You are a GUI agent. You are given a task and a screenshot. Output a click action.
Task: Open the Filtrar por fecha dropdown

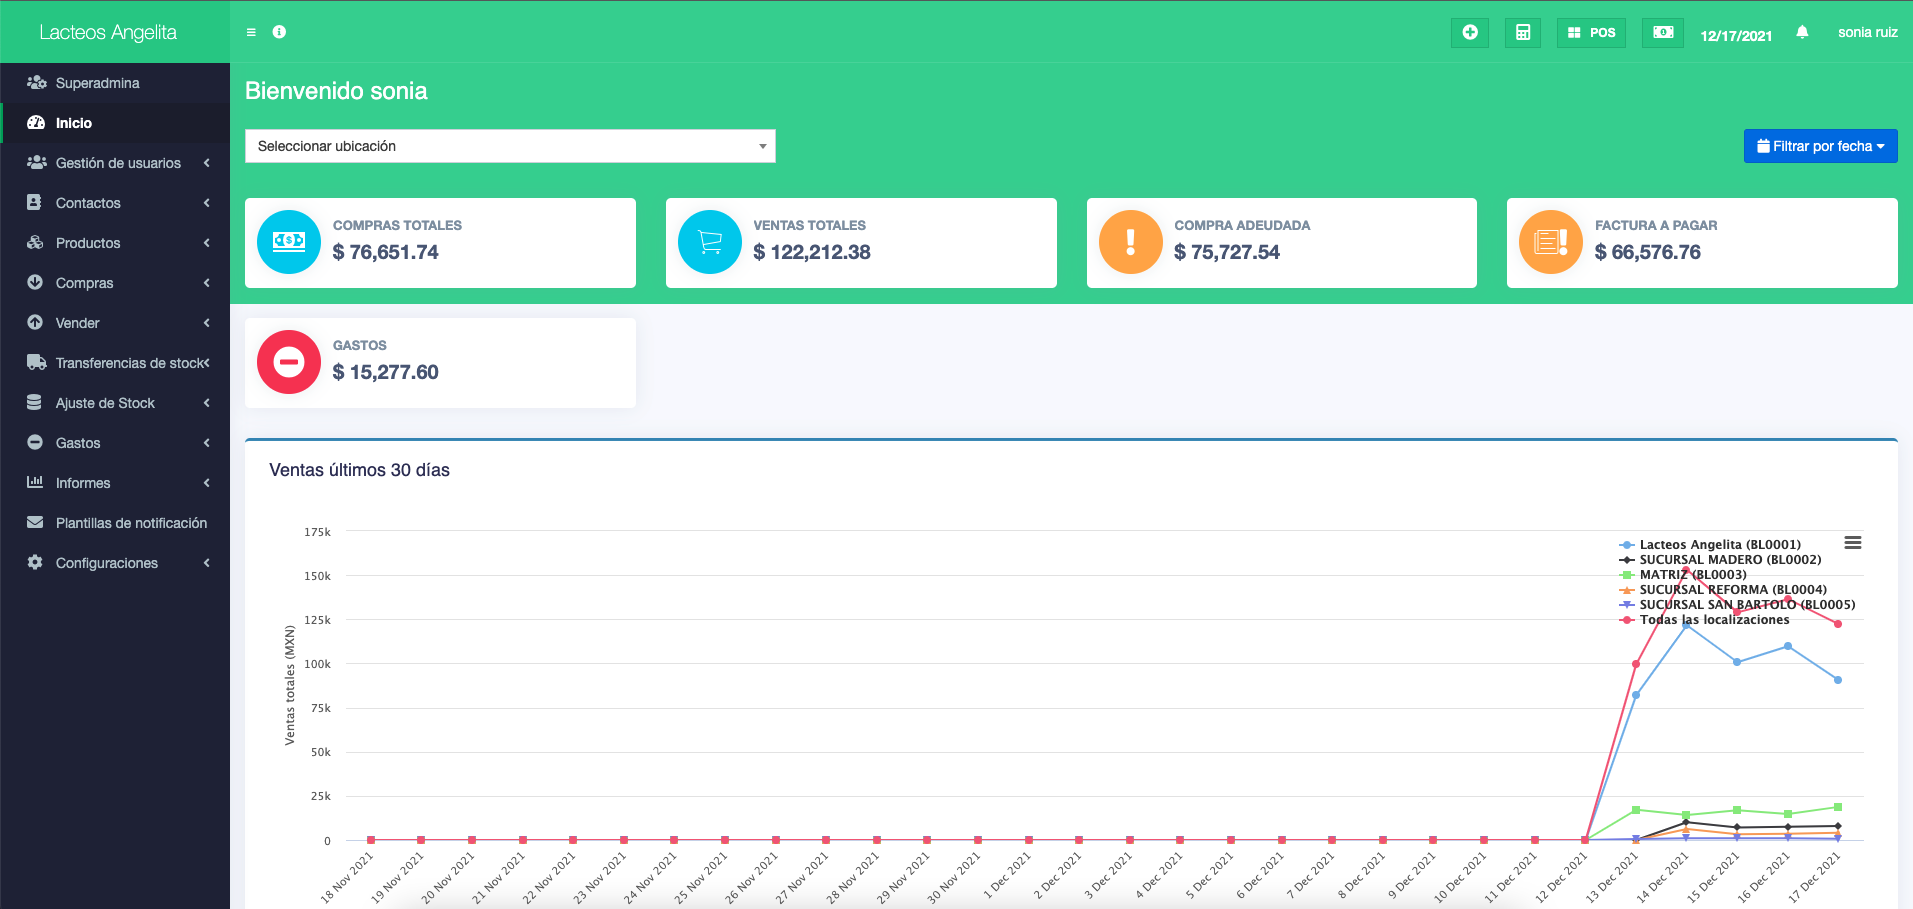click(x=1820, y=146)
